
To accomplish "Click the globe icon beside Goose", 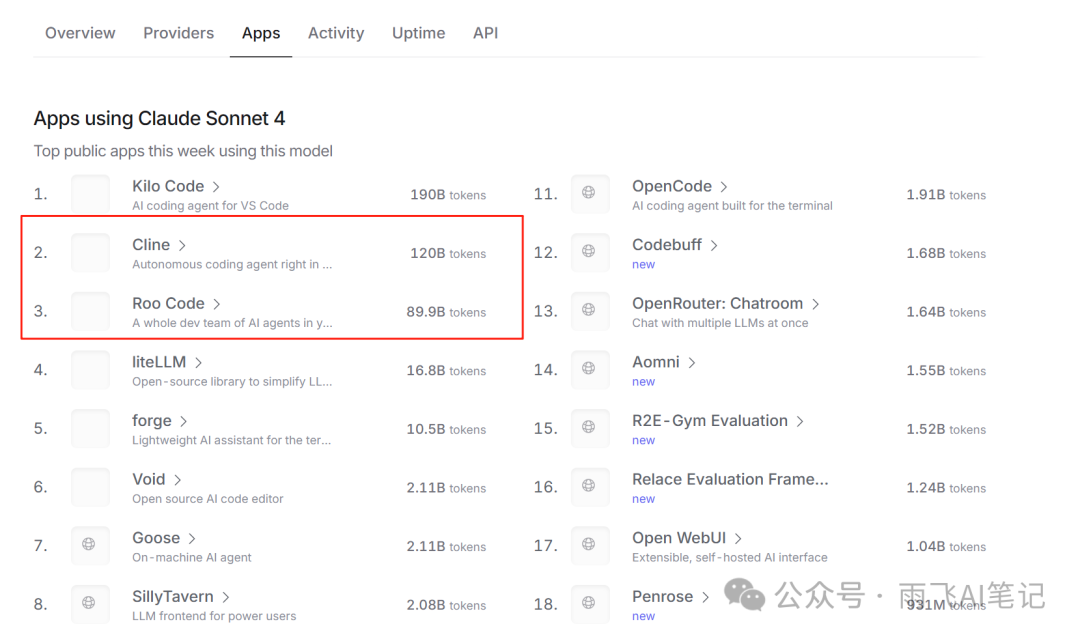I will coord(89,544).
